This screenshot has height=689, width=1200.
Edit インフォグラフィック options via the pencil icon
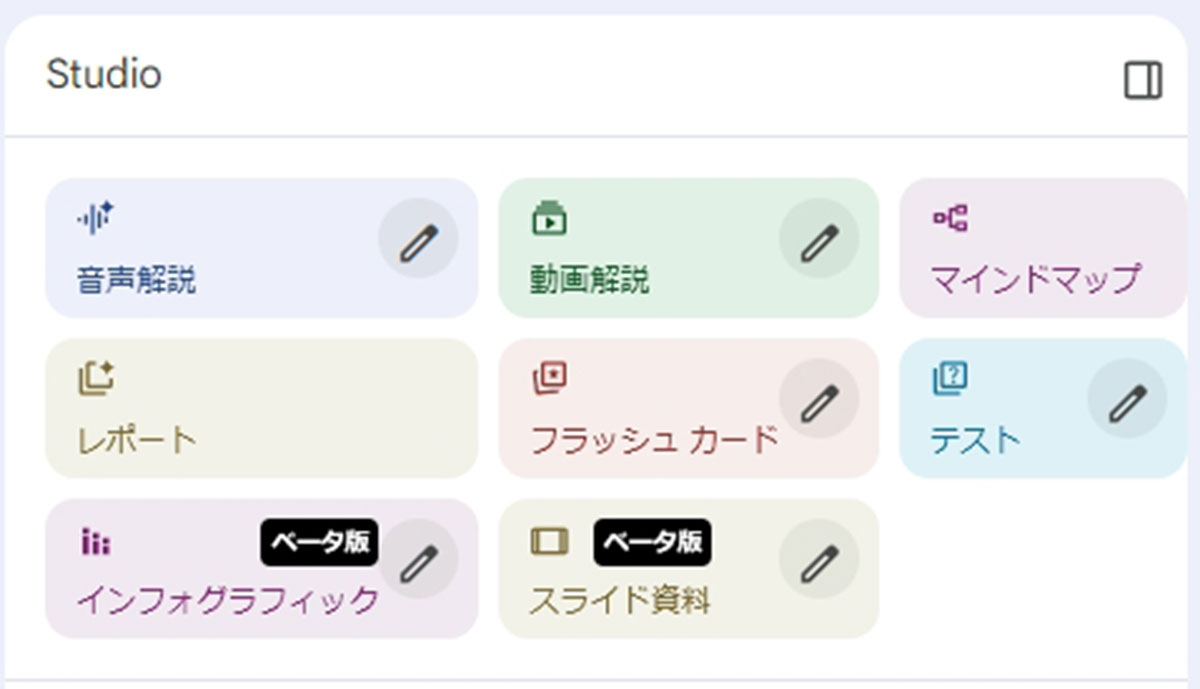tap(418, 561)
